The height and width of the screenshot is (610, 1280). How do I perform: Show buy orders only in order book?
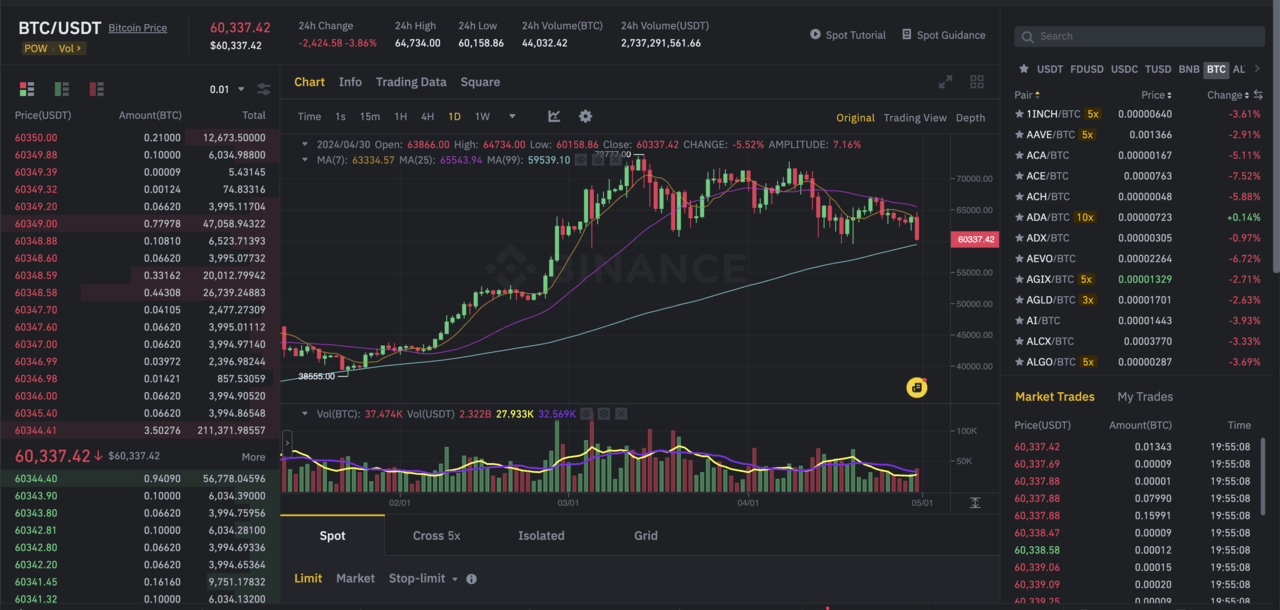coord(62,89)
